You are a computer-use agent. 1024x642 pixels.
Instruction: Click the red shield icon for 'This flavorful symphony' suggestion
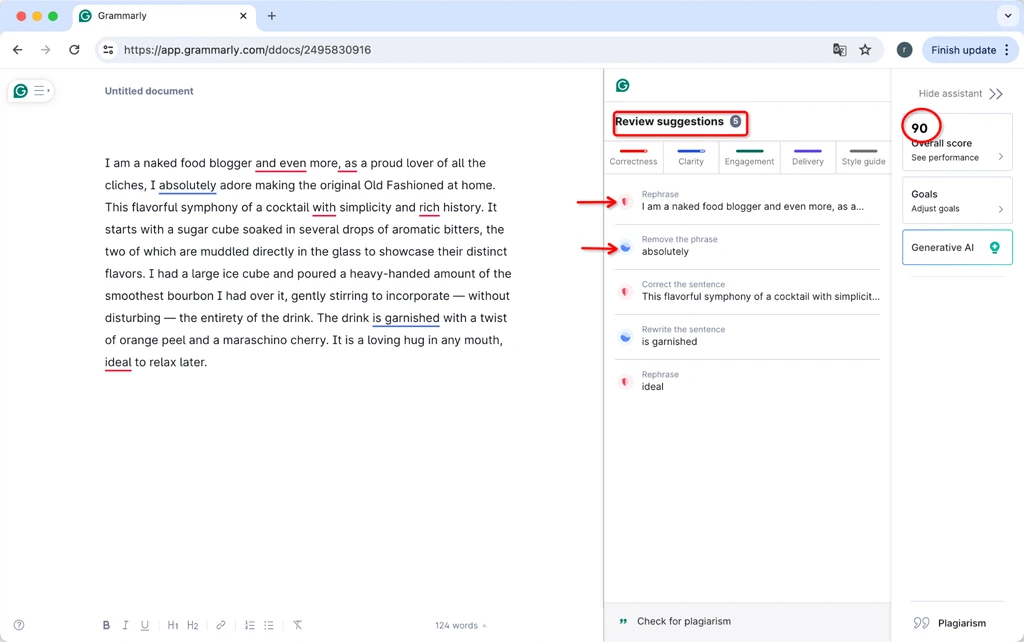click(626, 291)
